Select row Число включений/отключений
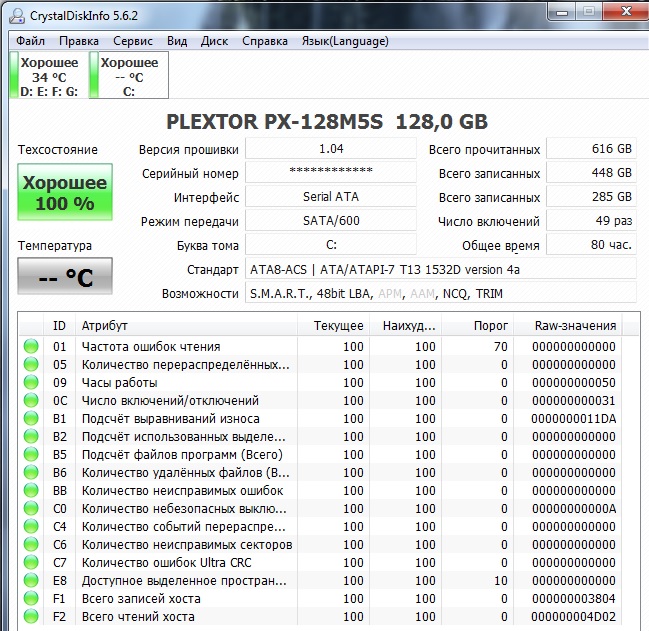 (x=320, y=400)
